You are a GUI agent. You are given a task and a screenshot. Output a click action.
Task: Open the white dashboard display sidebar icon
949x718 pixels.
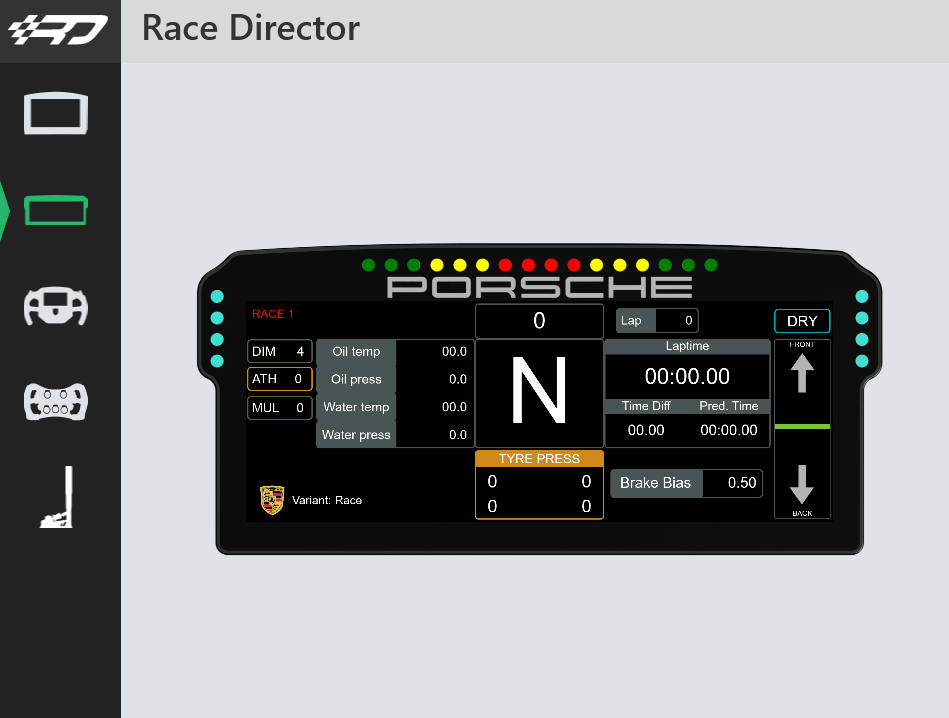(x=56, y=113)
